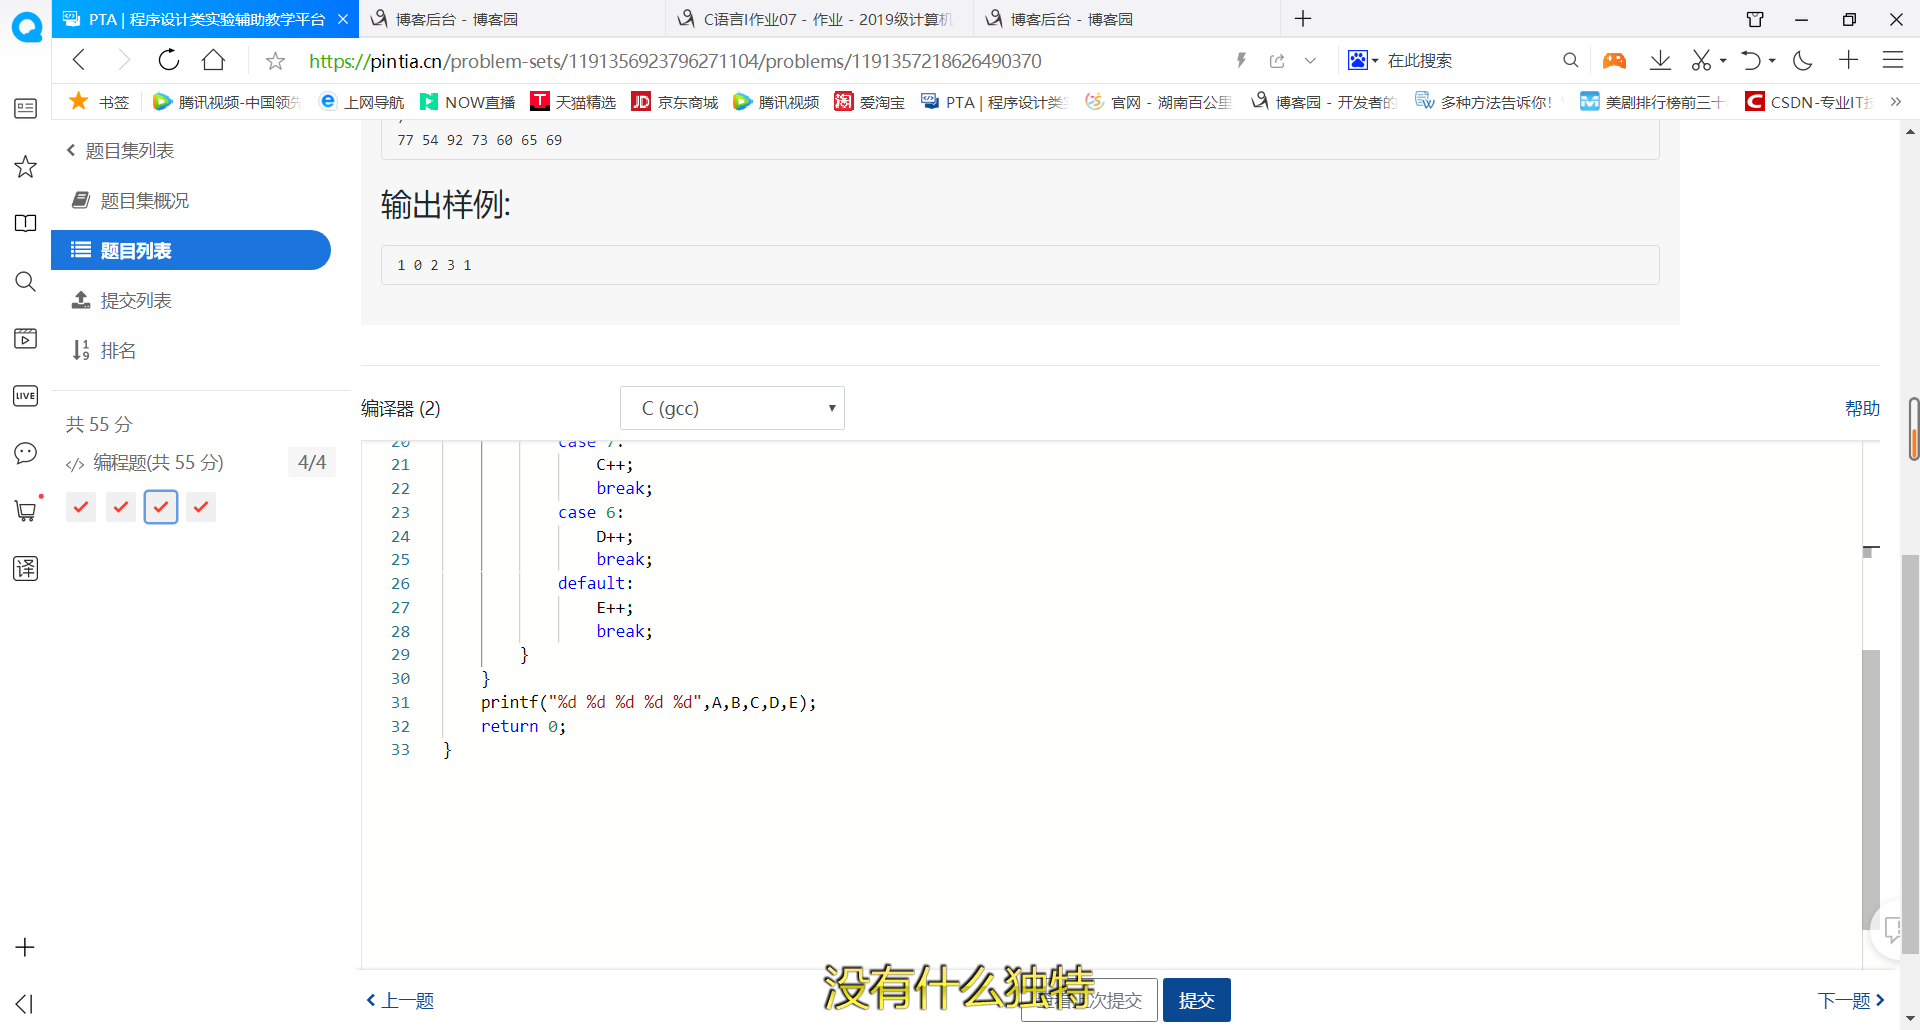1920x1030 pixels.
Task: Expand the undo options arrow
Action: point(1772,61)
